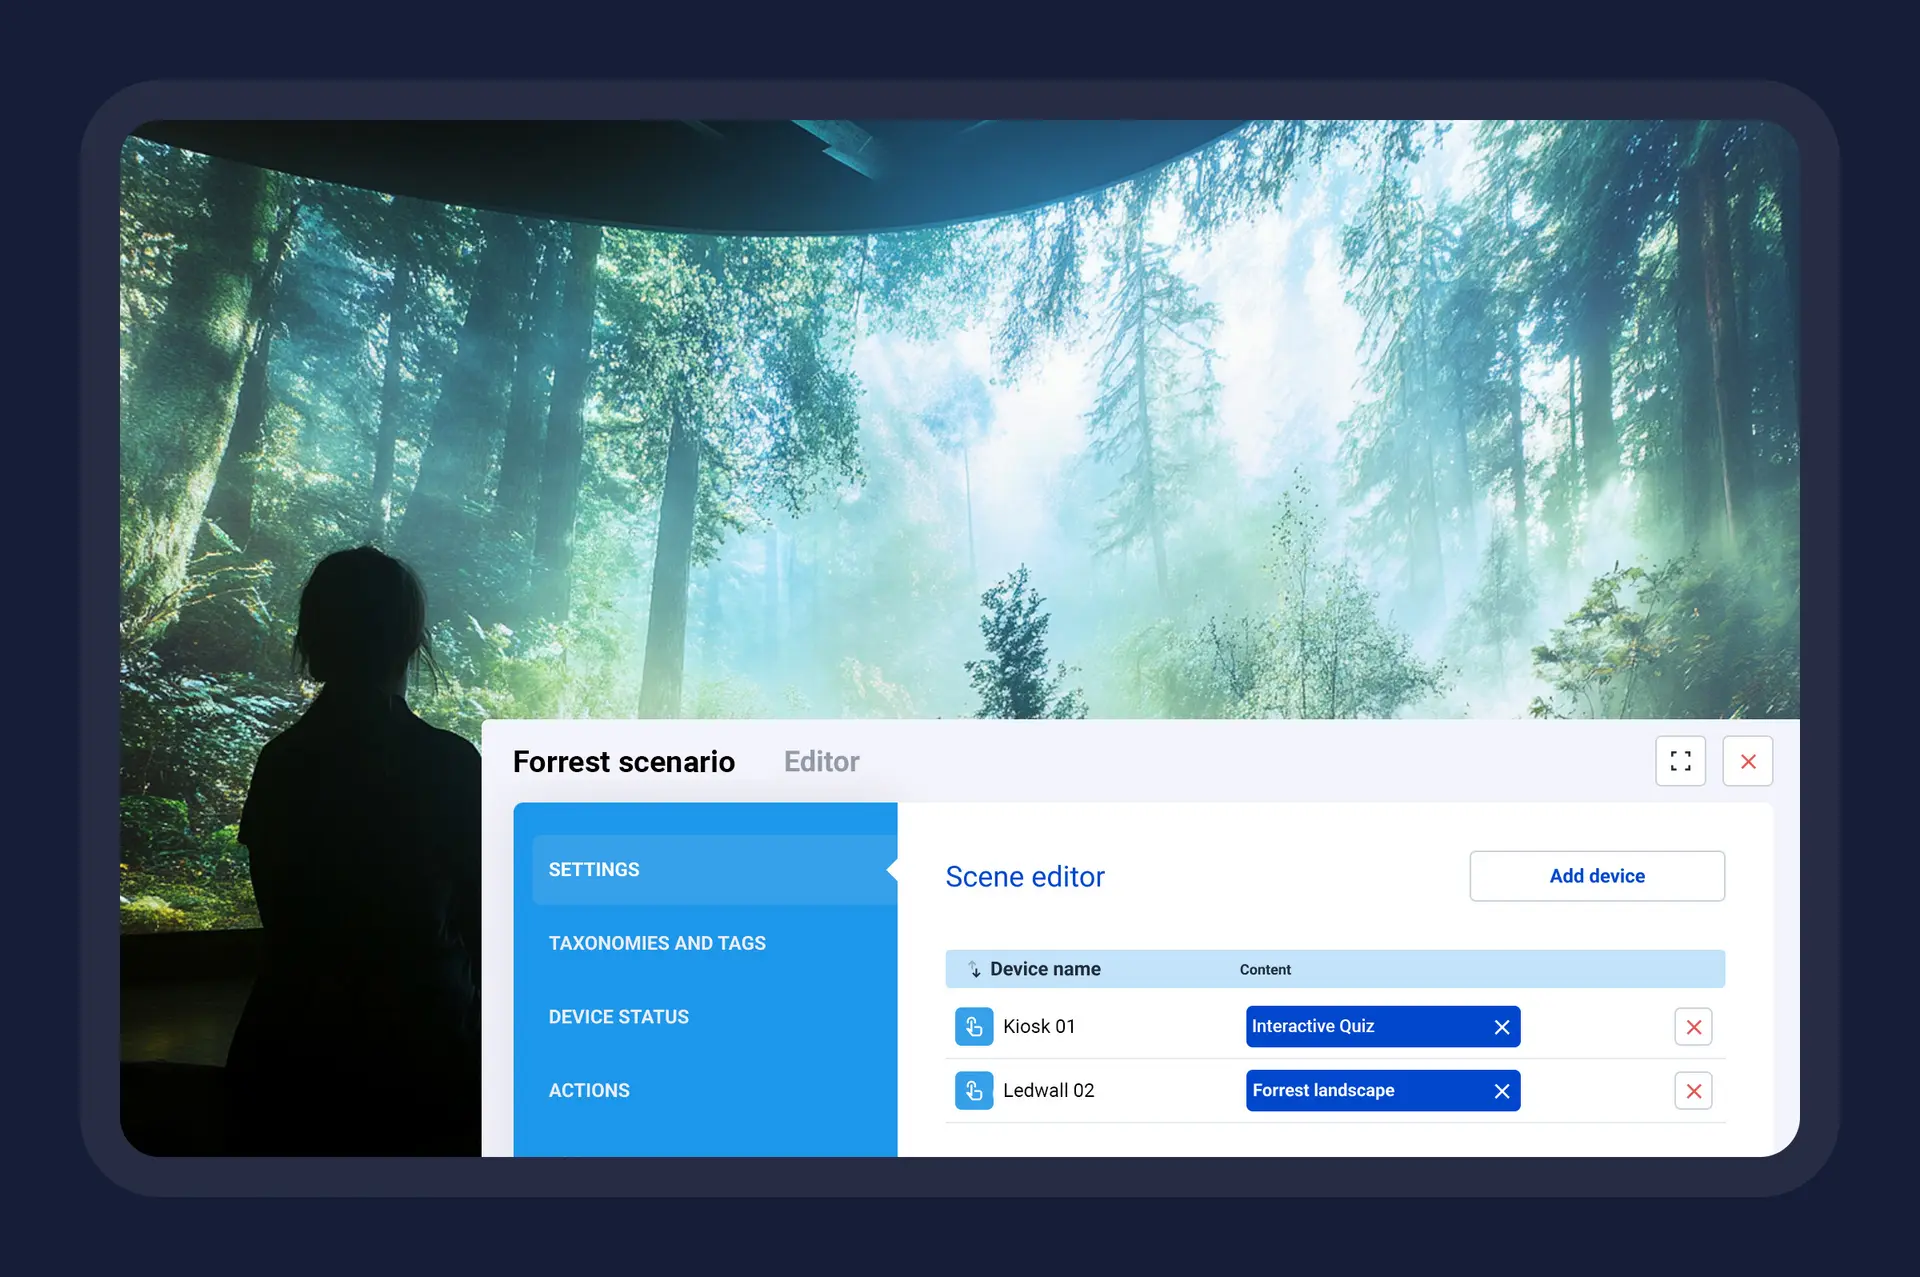Screen dimensions: 1920x1277
Task: Switch to the Editor tab
Action: (x=821, y=761)
